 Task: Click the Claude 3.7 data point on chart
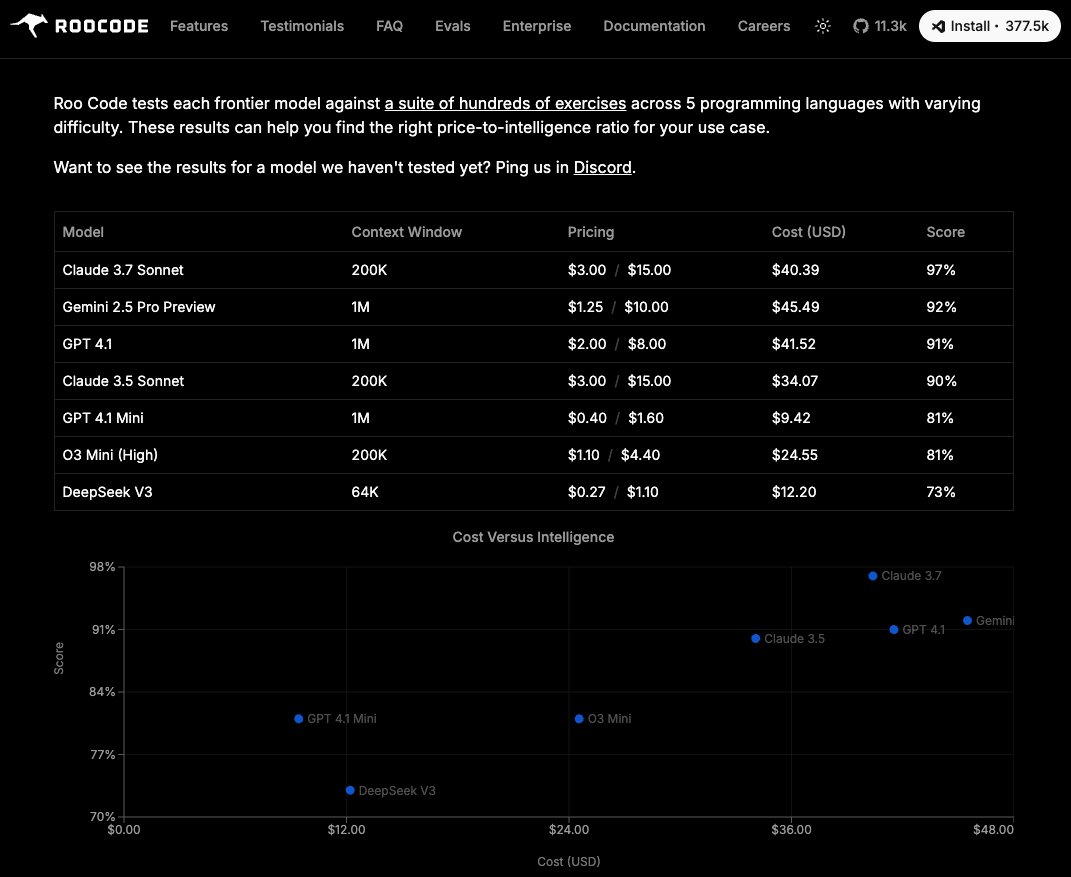pyautogui.click(x=872, y=576)
